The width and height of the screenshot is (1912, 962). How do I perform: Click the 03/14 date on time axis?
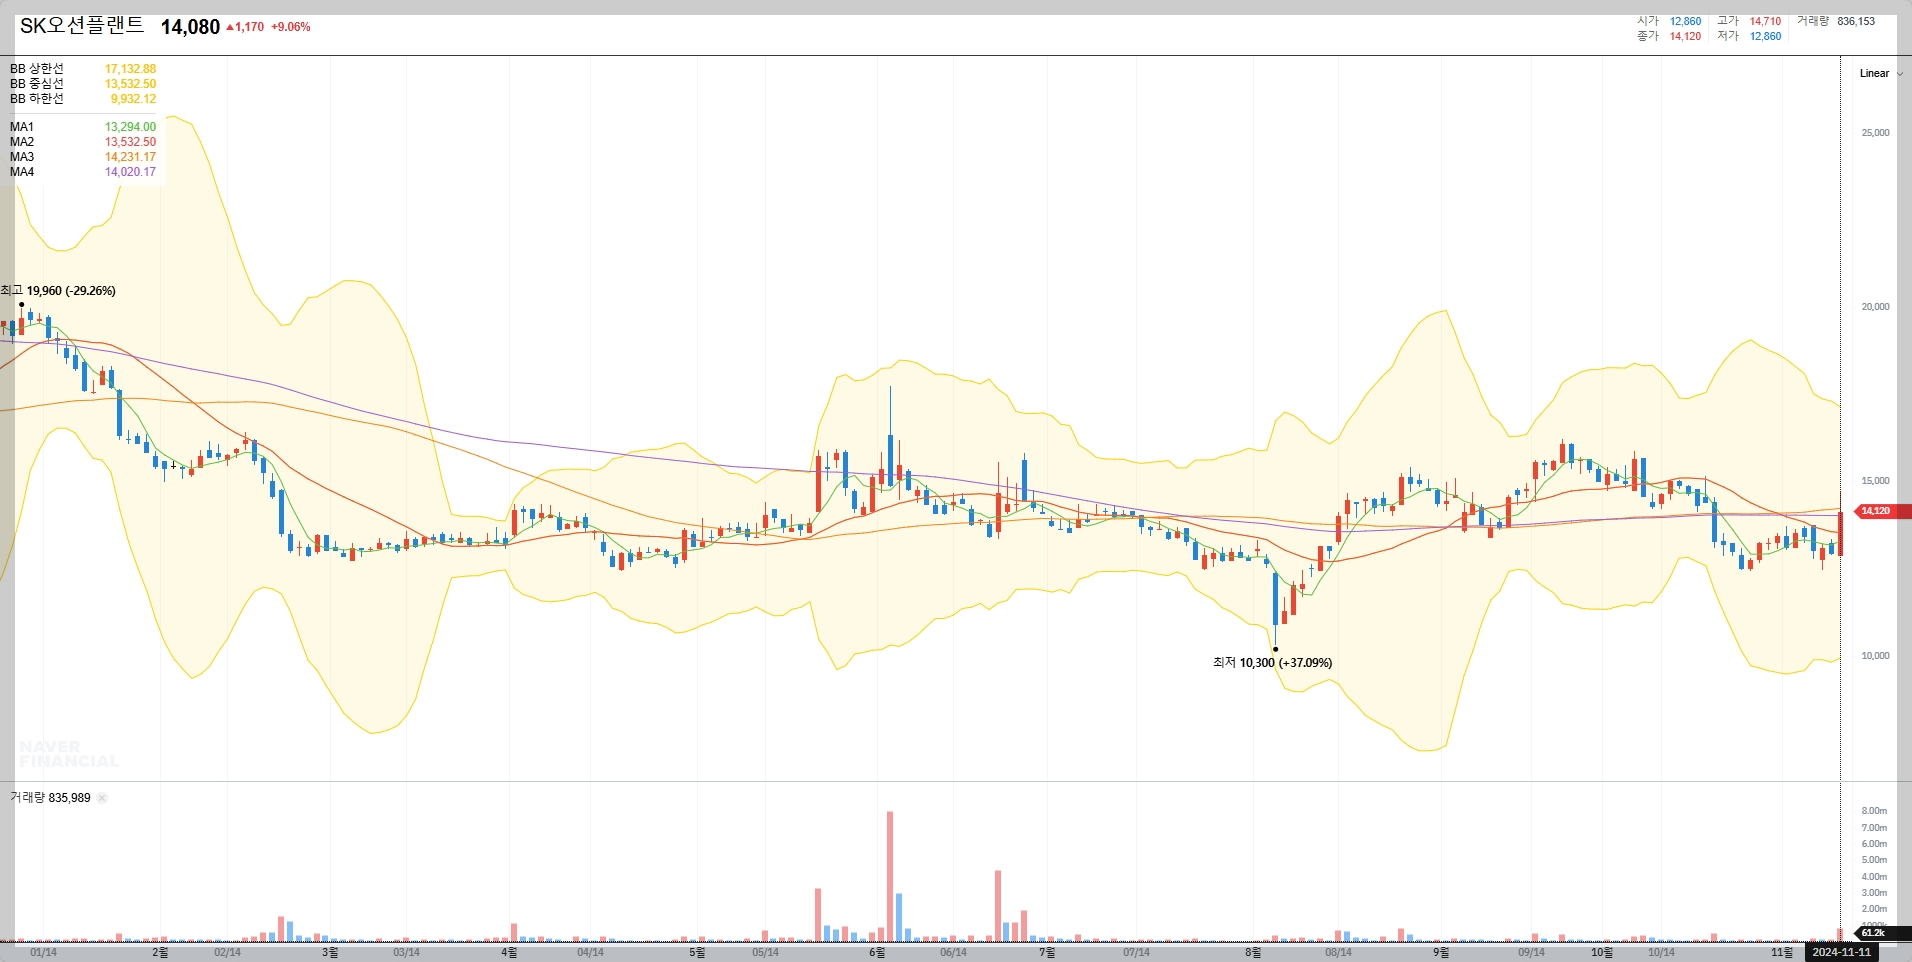pyautogui.click(x=406, y=953)
